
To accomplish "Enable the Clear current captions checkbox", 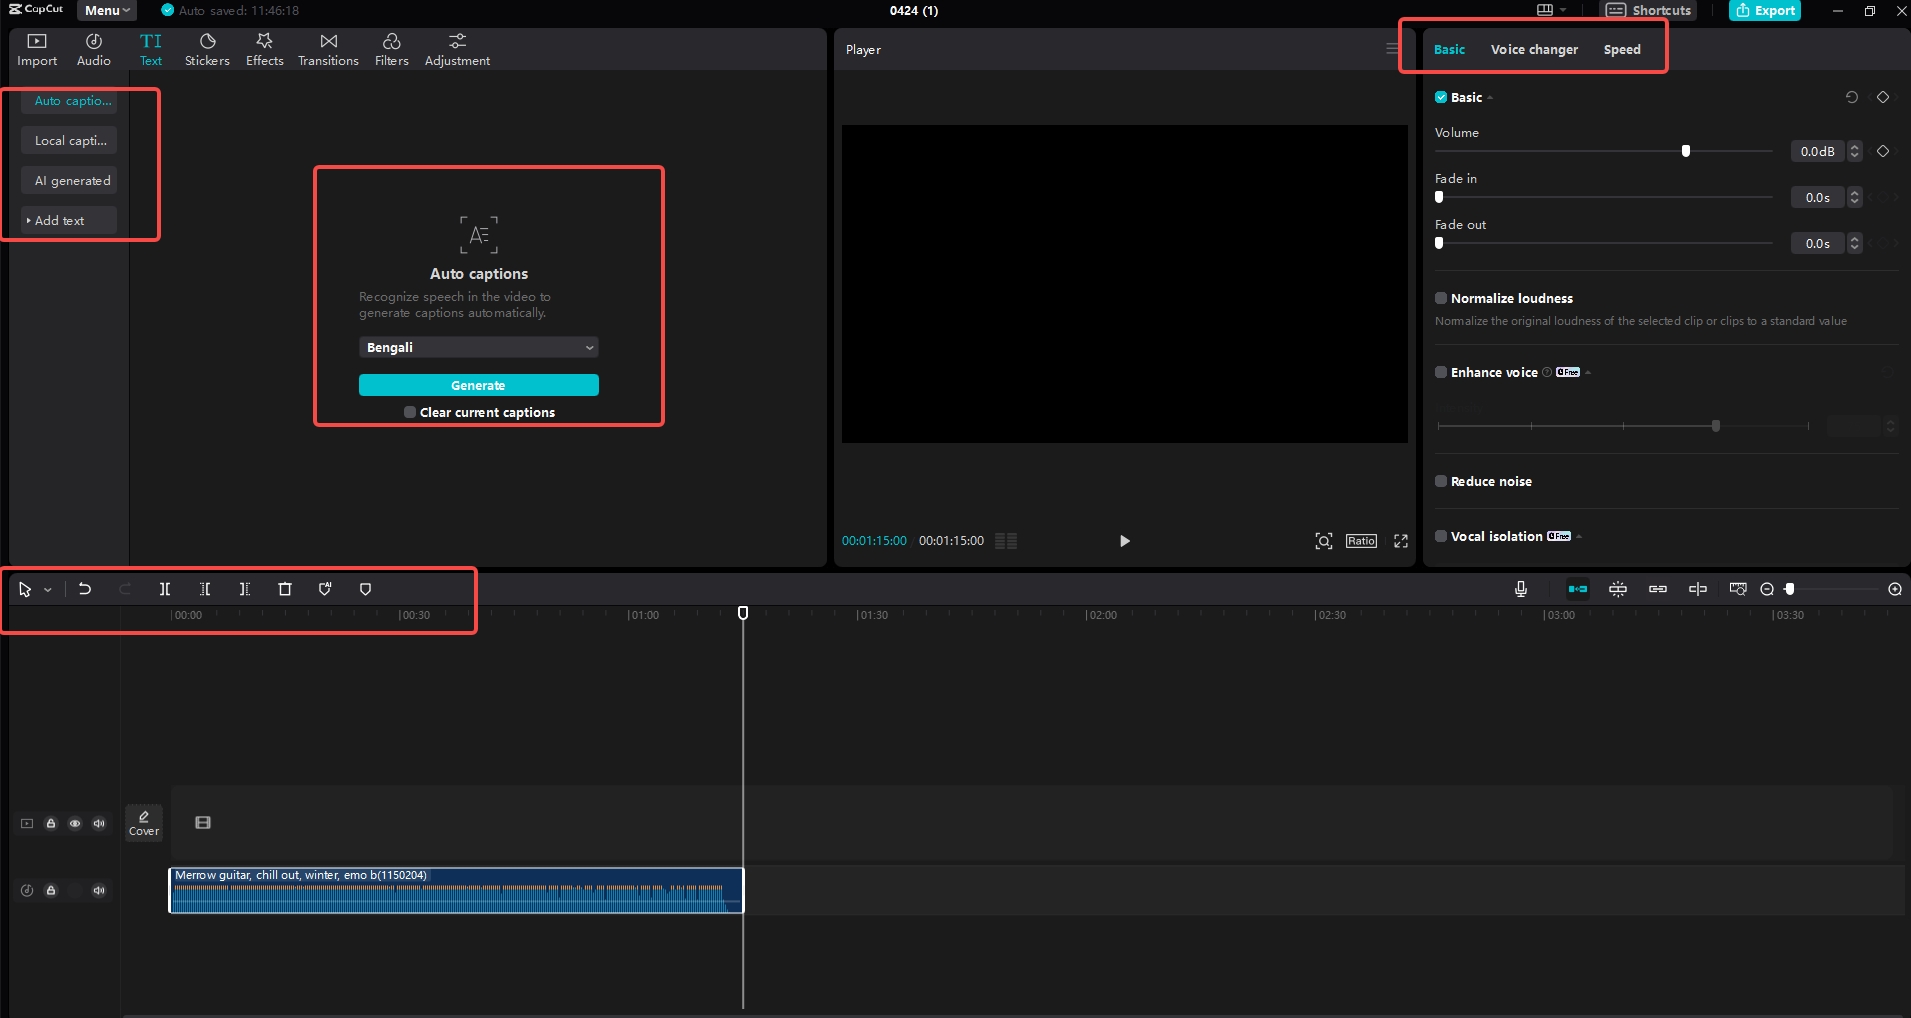I will coord(409,411).
